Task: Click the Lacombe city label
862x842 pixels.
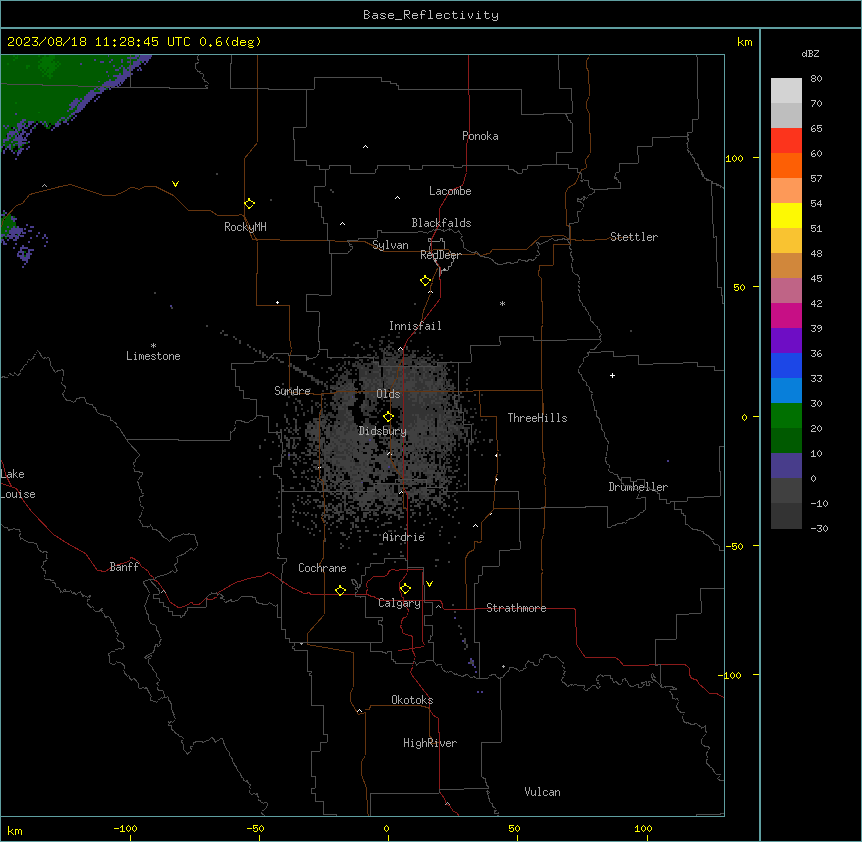Action: pyautogui.click(x=450, y=191)
